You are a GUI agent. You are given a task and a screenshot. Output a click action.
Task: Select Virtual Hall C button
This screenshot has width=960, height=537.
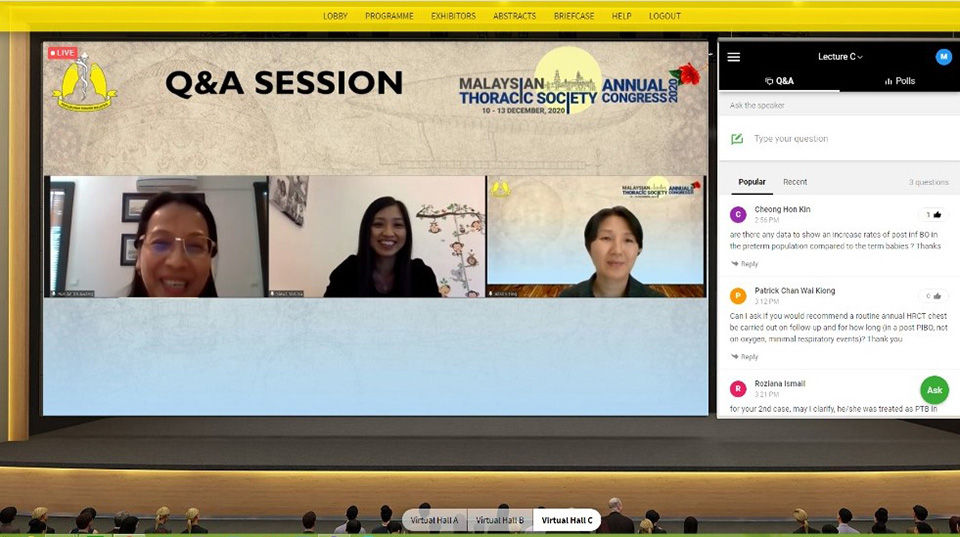567,520
